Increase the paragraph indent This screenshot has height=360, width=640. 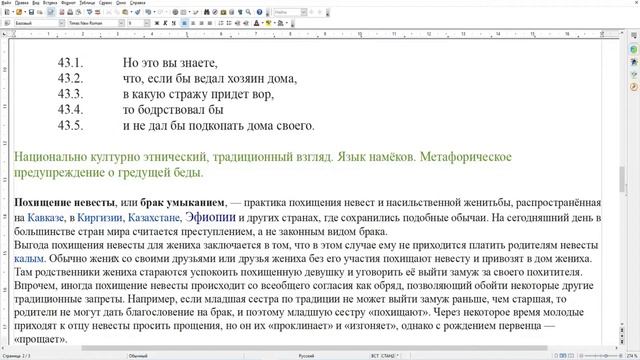pos(246,23)
